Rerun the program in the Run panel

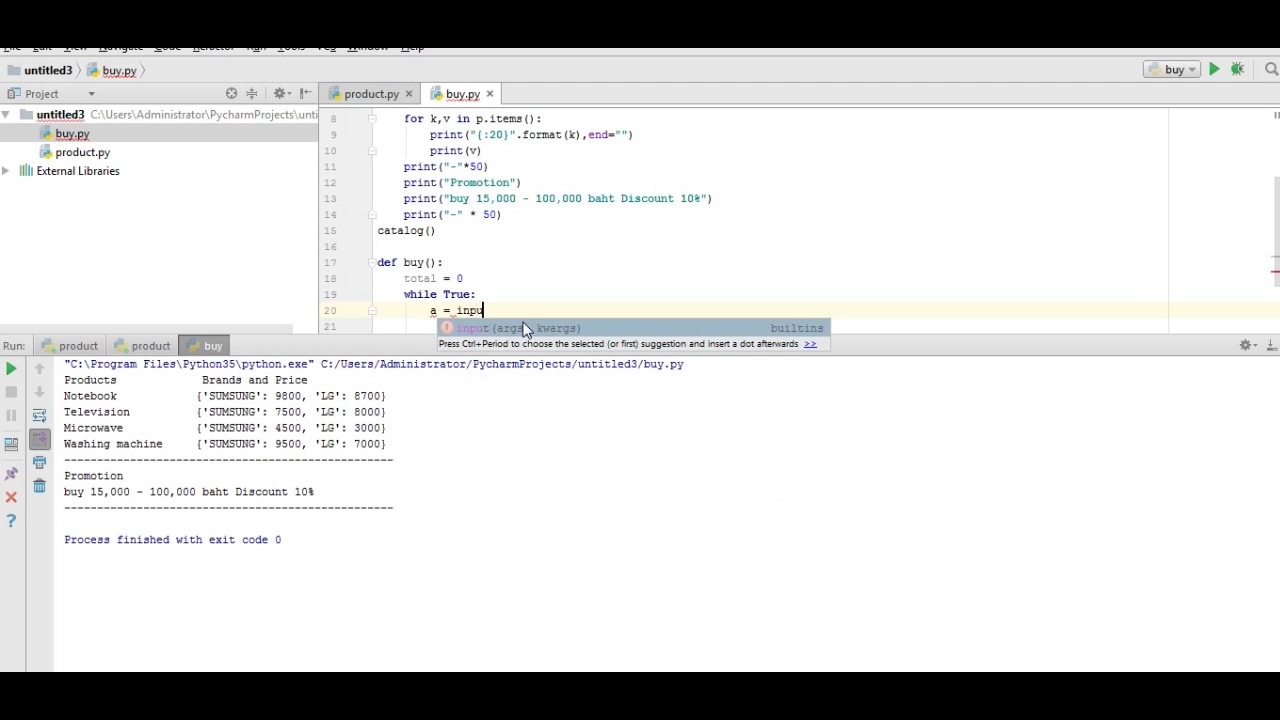tap(11, 369)
